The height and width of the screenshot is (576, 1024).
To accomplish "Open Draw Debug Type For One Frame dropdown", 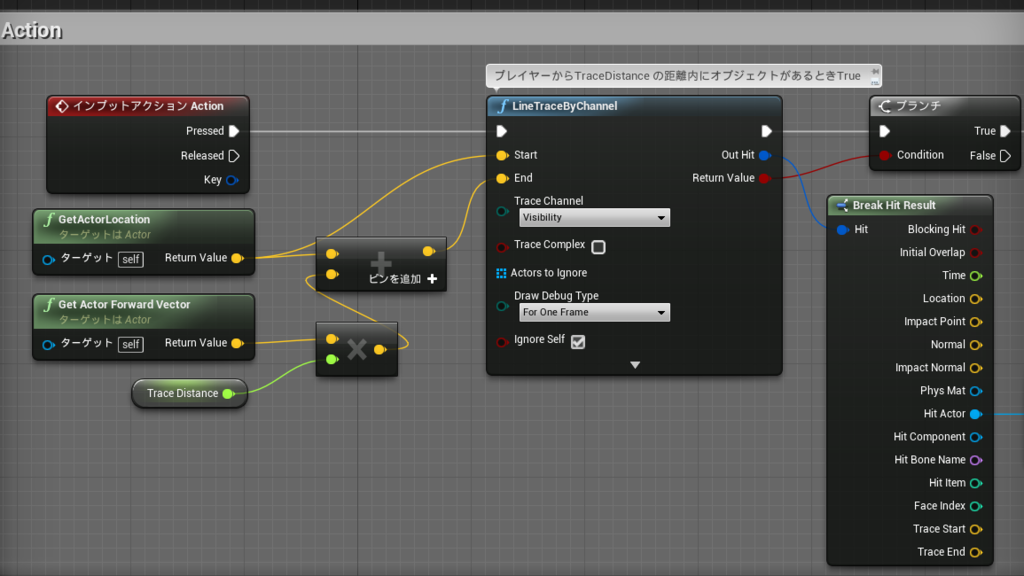I will [594, 312].
